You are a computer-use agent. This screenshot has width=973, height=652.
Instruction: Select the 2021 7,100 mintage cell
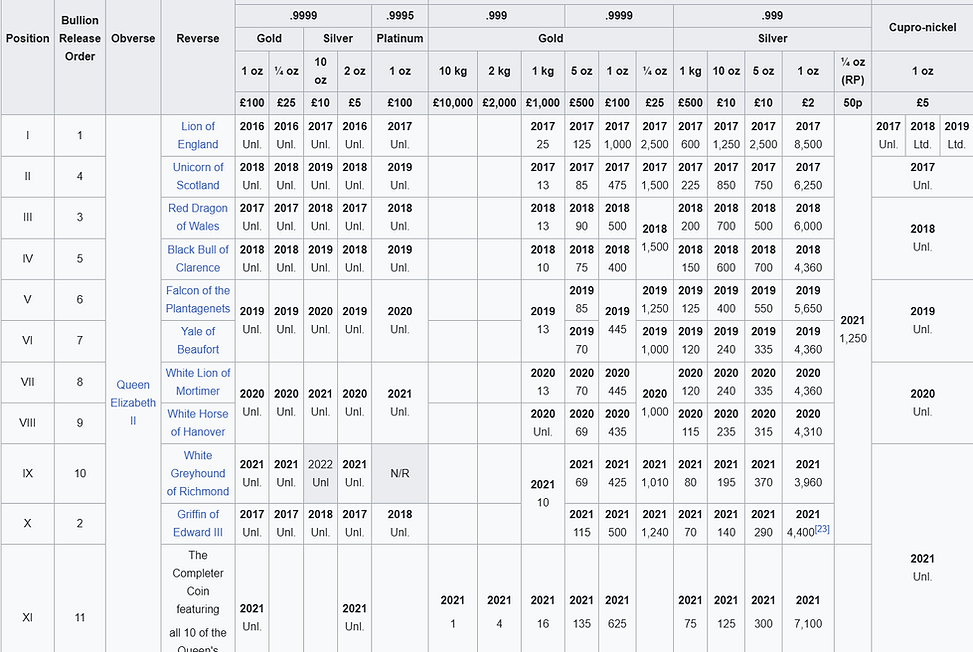[x=808, y=612]
